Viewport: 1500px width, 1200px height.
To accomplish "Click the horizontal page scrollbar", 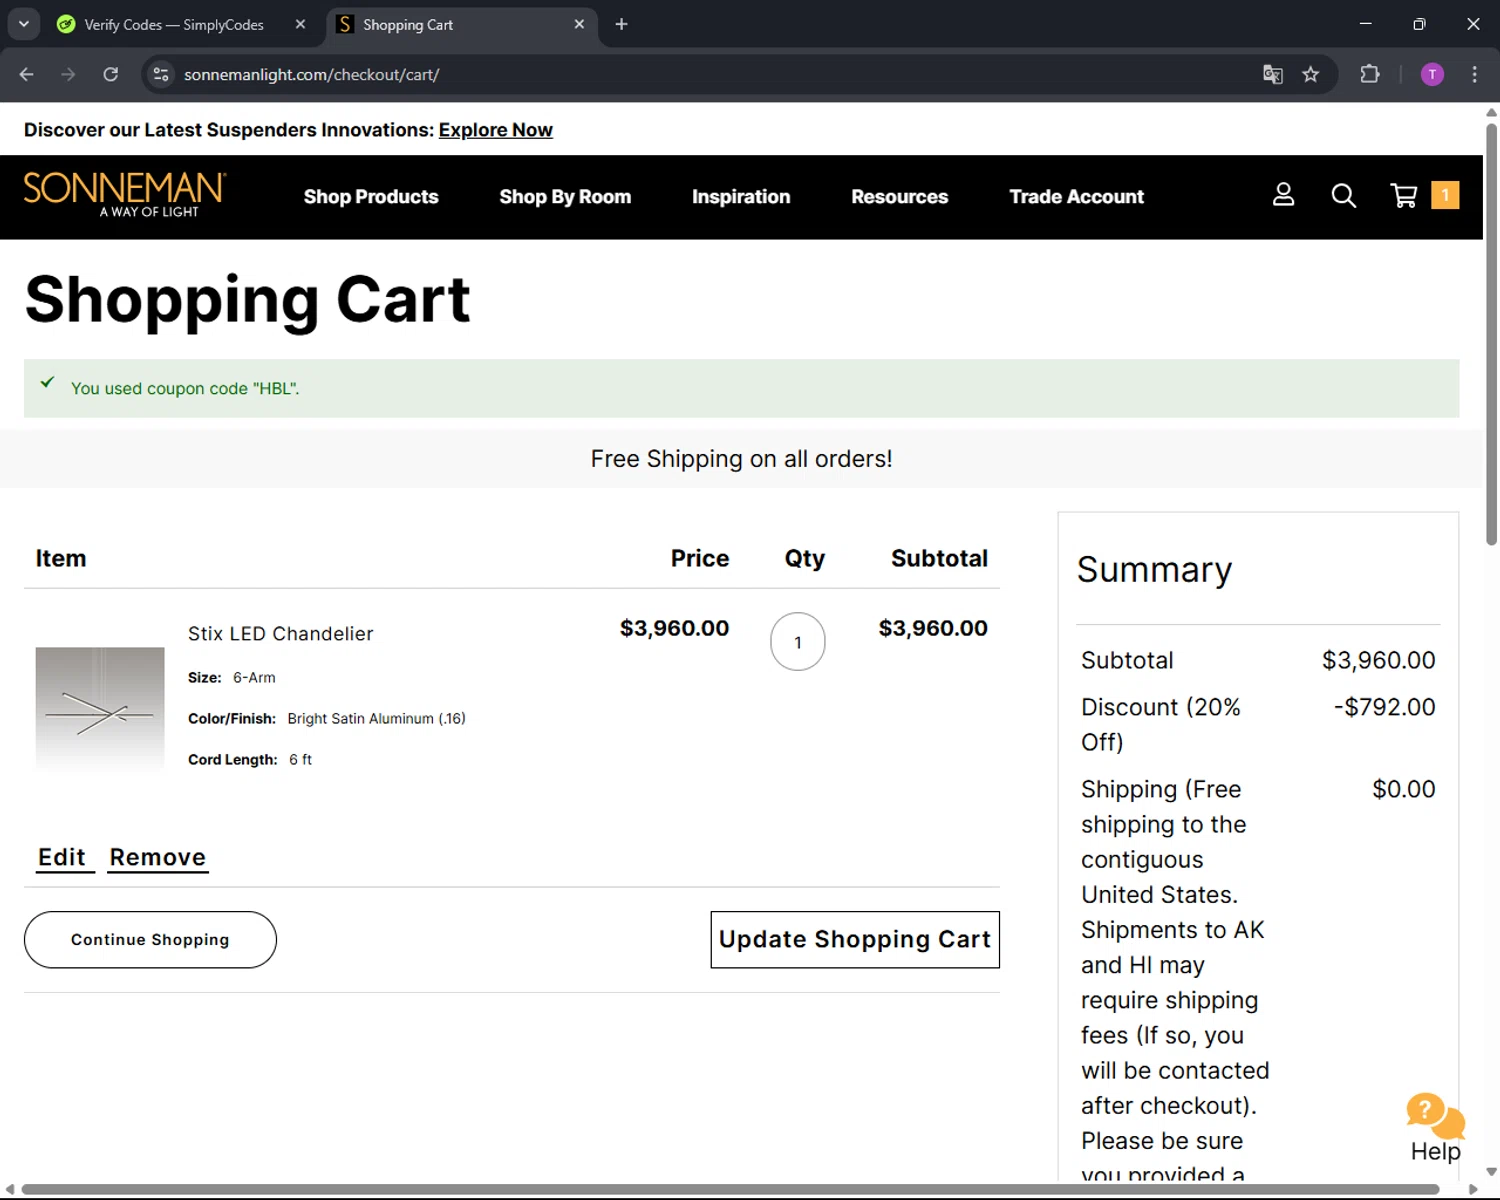I will pyautogui.click(x=730, y=1189).
